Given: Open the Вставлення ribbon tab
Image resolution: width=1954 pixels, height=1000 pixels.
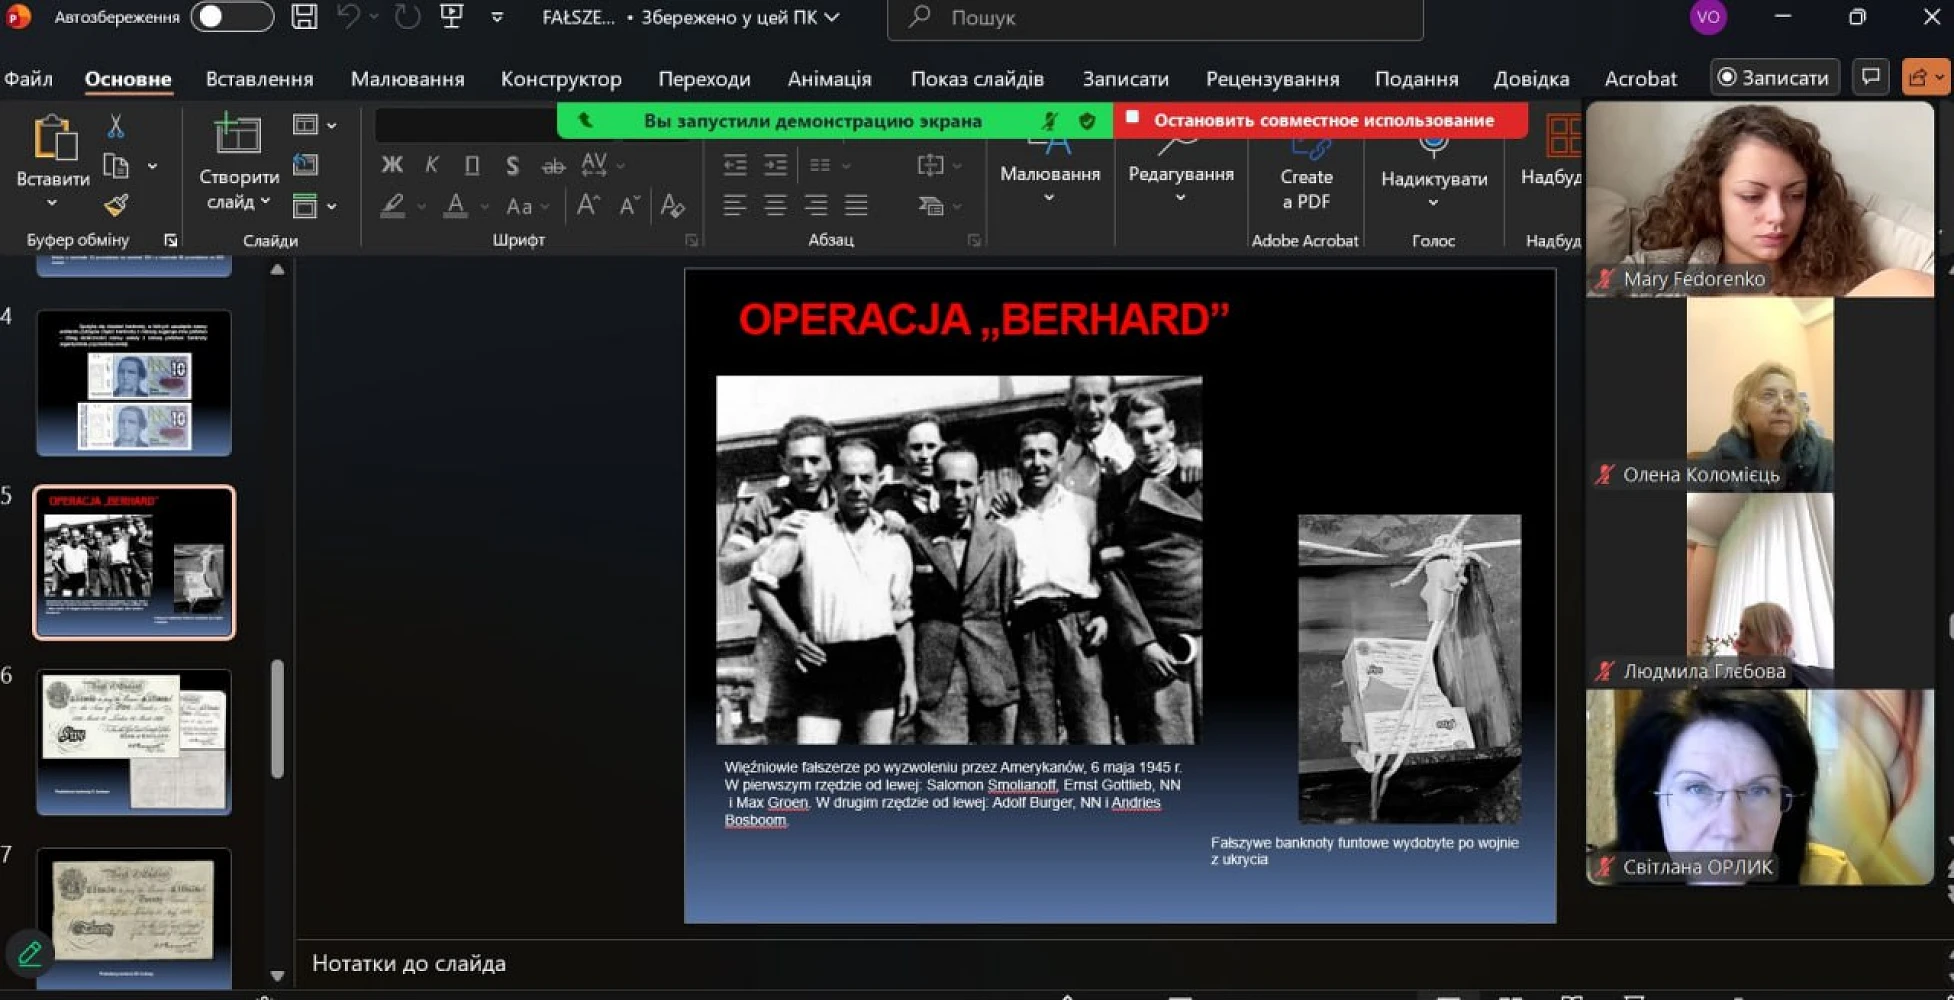Looking at the screenshot, I should point(259,78).
